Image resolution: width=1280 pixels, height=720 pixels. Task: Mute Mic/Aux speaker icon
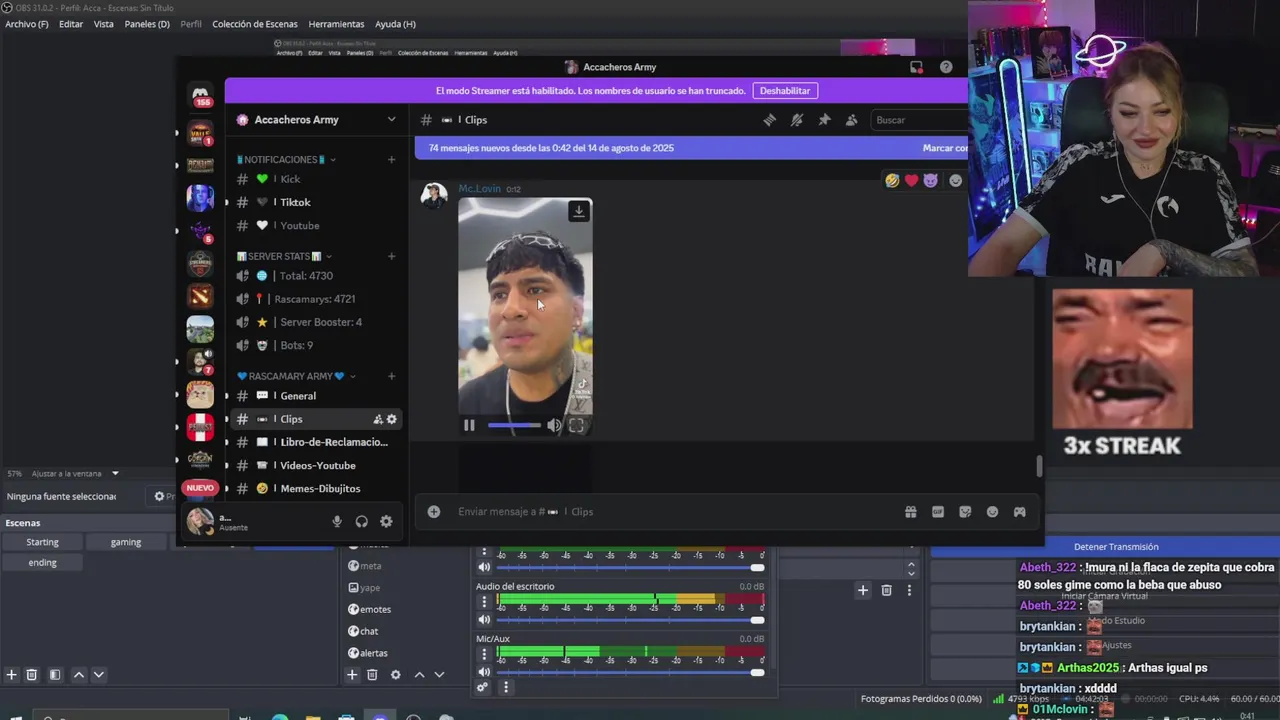tap(485, 672)
